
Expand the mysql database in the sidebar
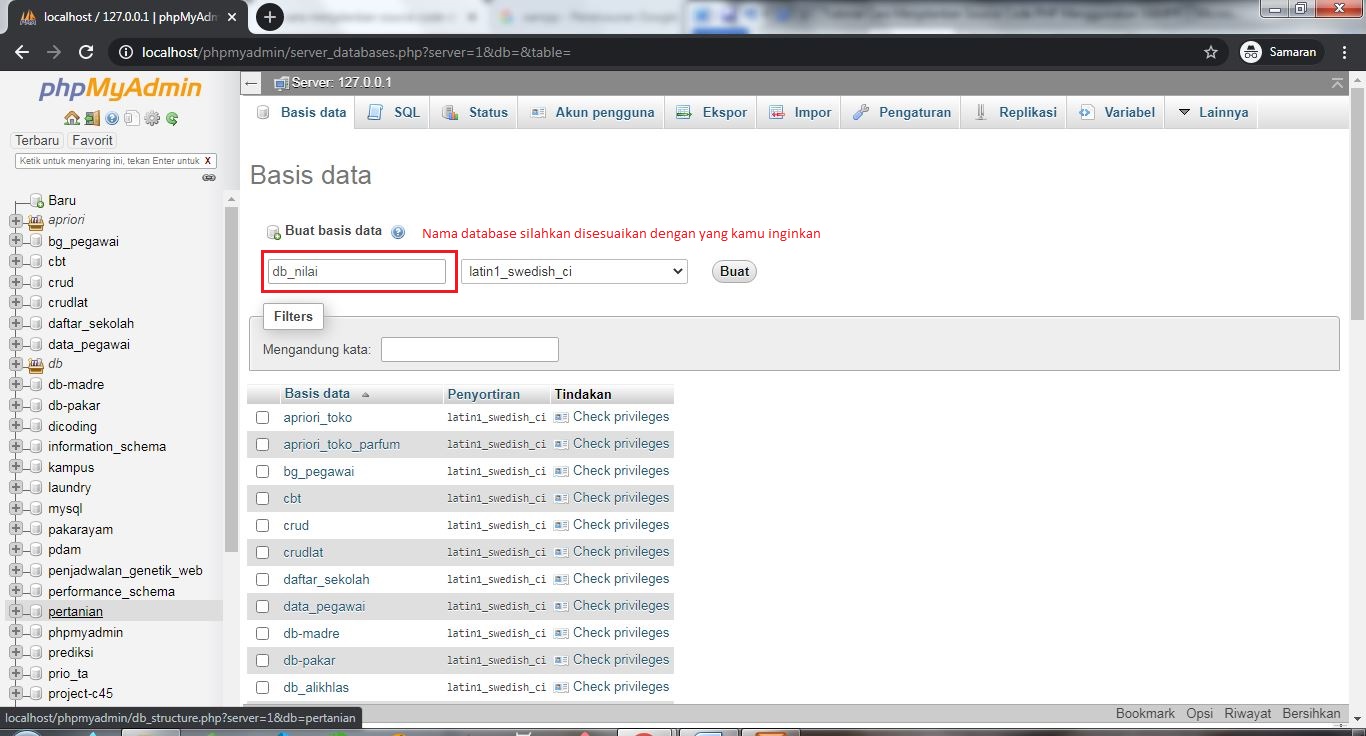pyautogui.click(x=16, y=508)
